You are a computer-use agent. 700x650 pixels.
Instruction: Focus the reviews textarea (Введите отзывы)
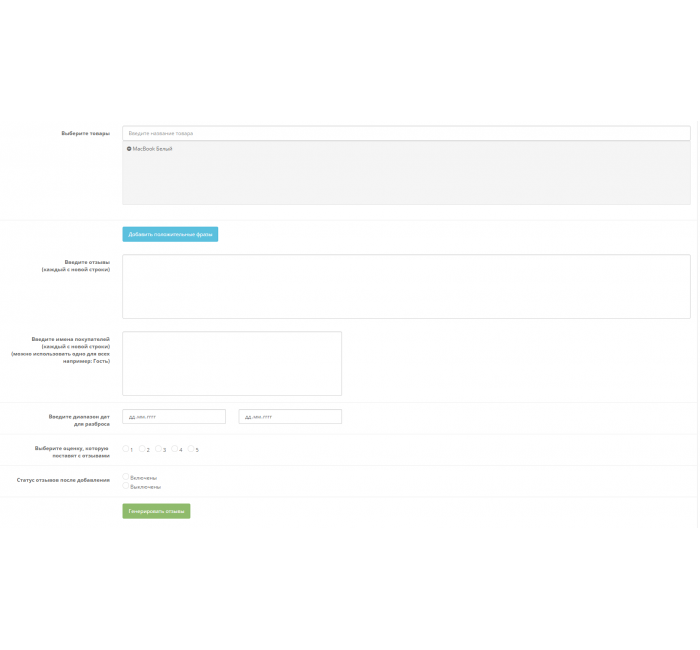406,287
